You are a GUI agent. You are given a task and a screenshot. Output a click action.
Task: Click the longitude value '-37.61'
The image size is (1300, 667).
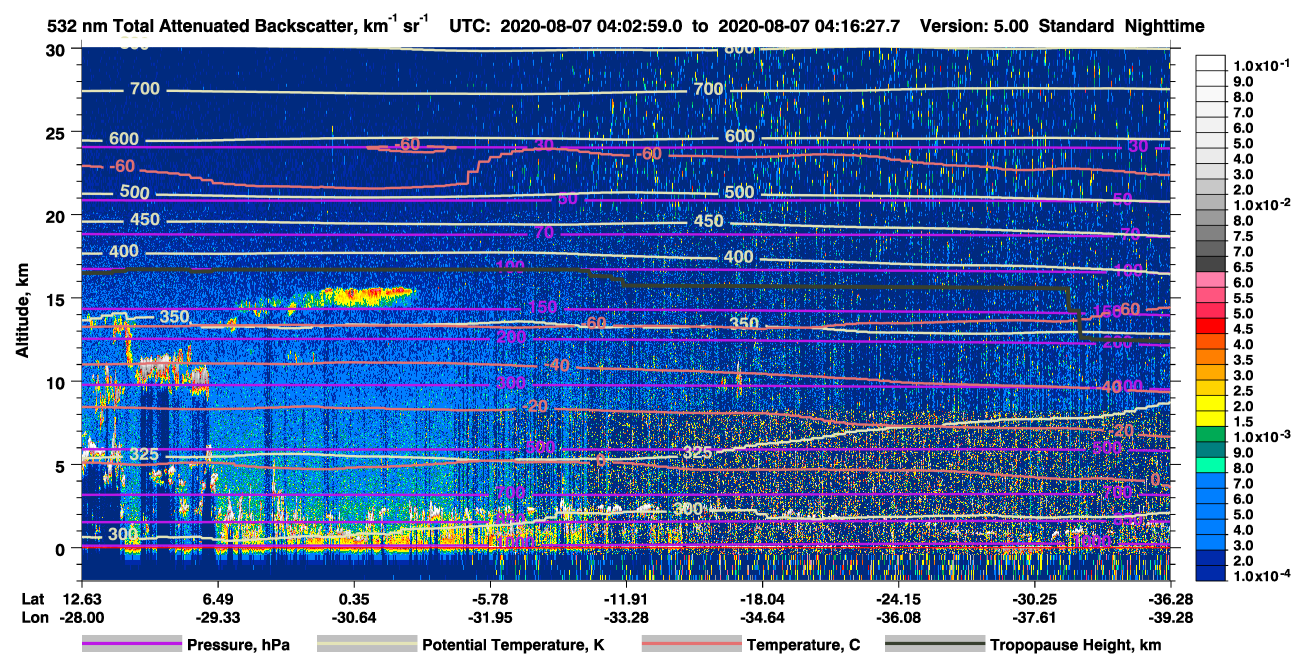(1035, 617)
